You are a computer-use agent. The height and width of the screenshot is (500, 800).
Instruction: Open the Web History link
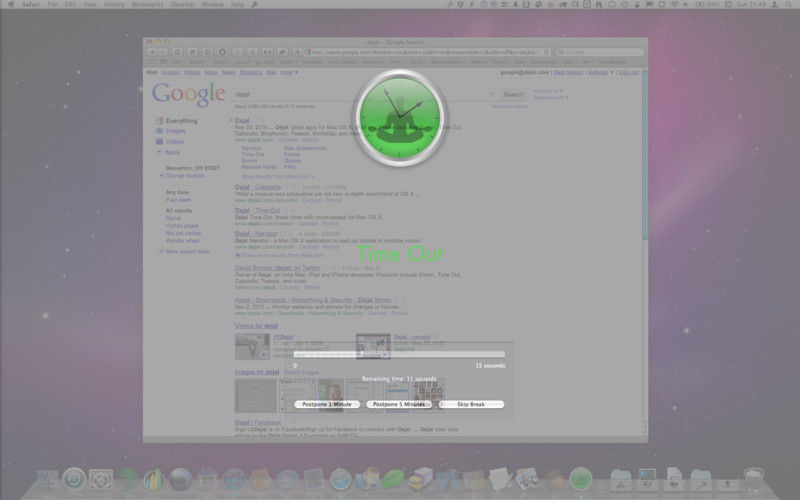(568, 72)
